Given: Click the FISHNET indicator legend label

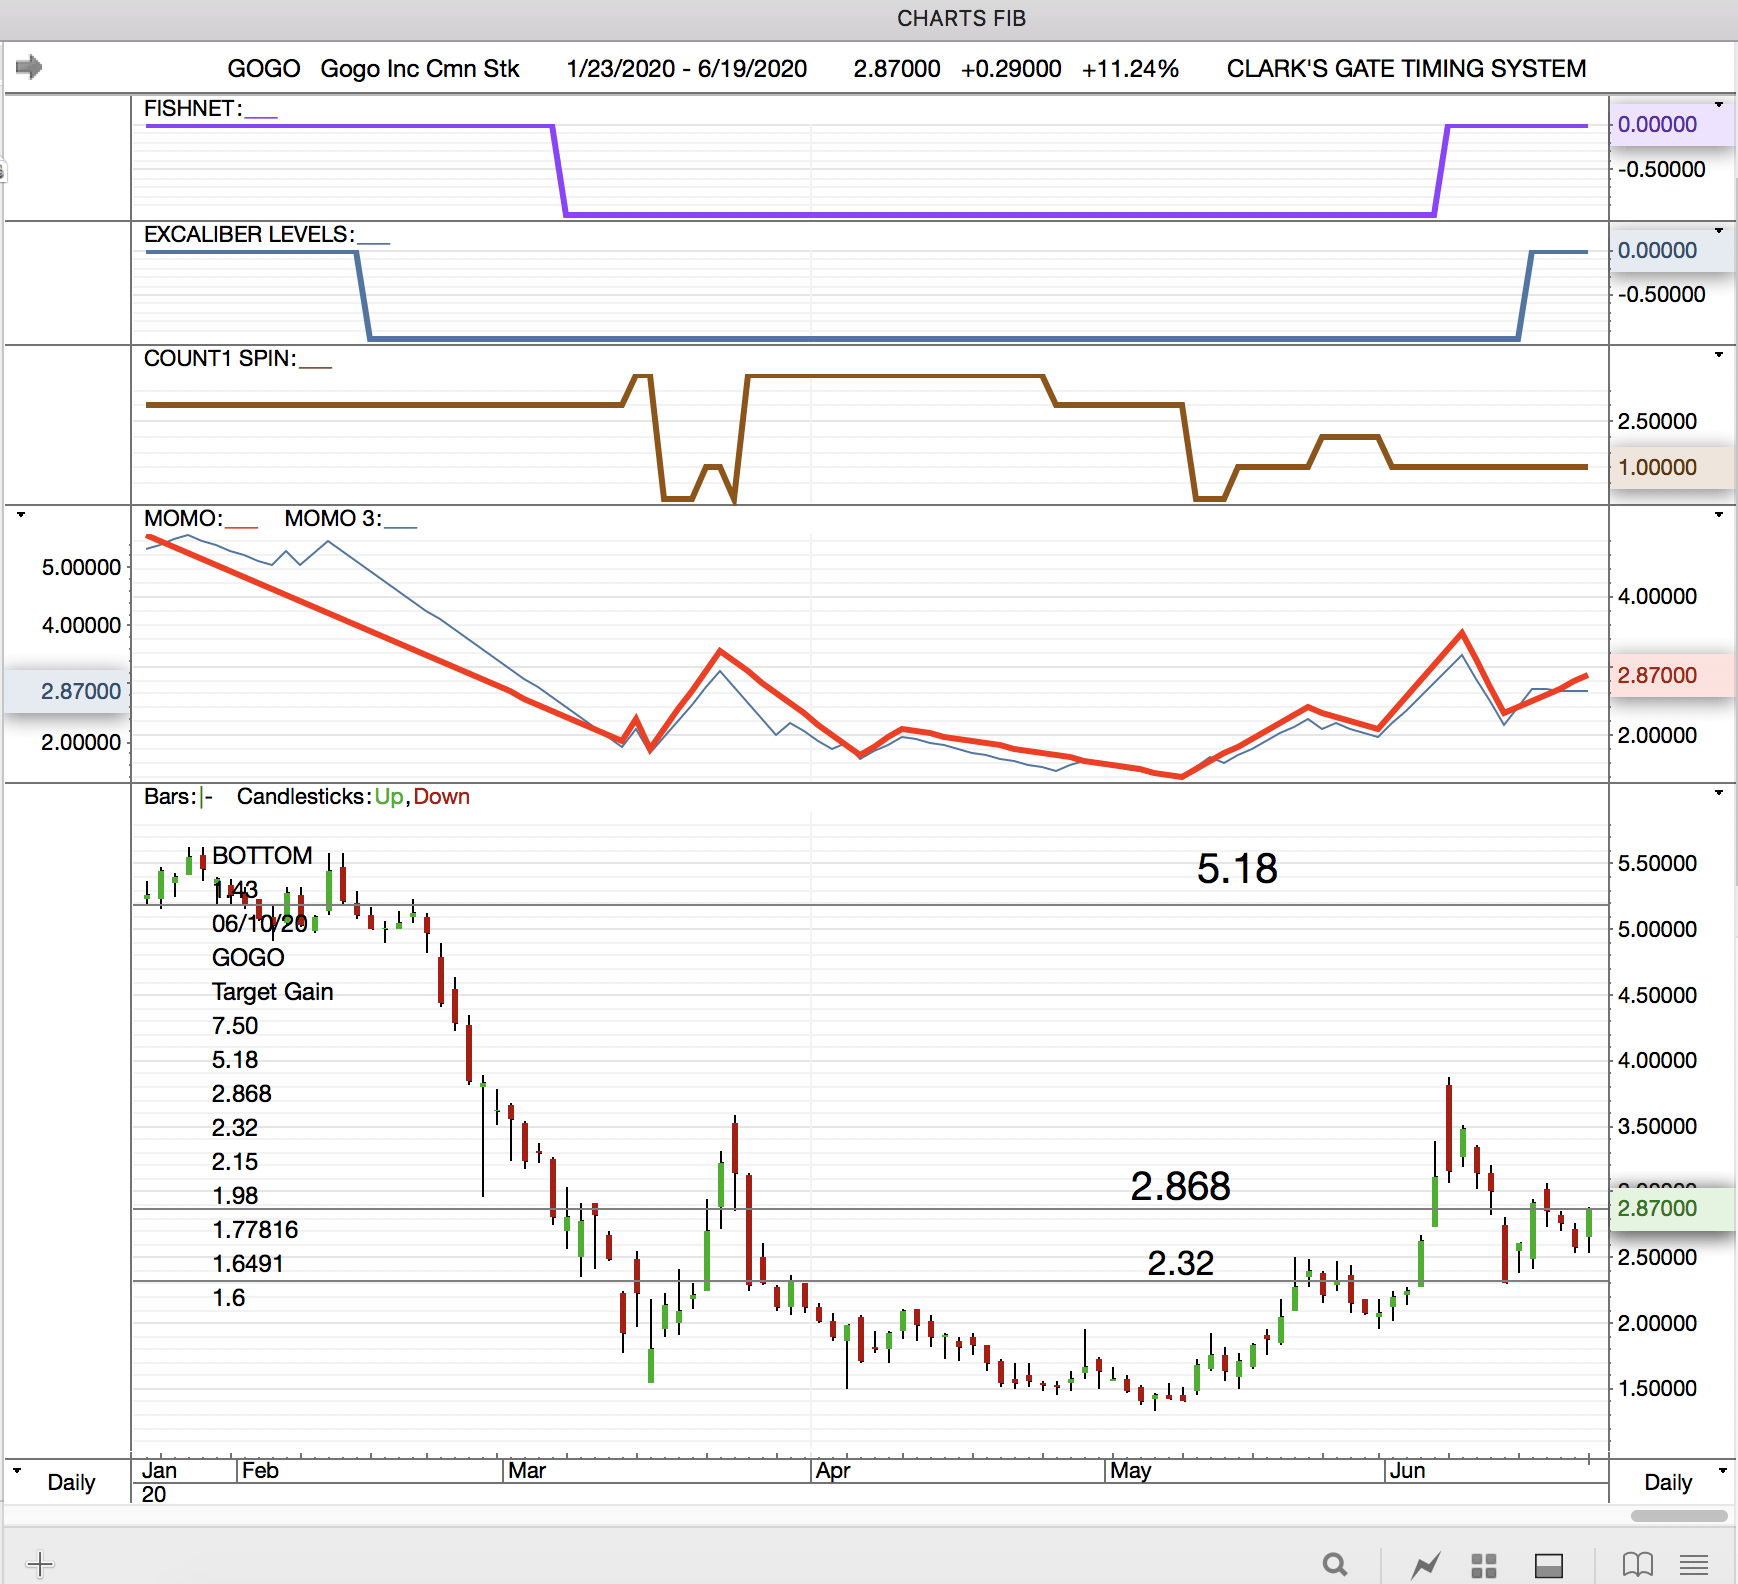Looking at the screenshot, I should pyautogui.click(x=192, y=108).
